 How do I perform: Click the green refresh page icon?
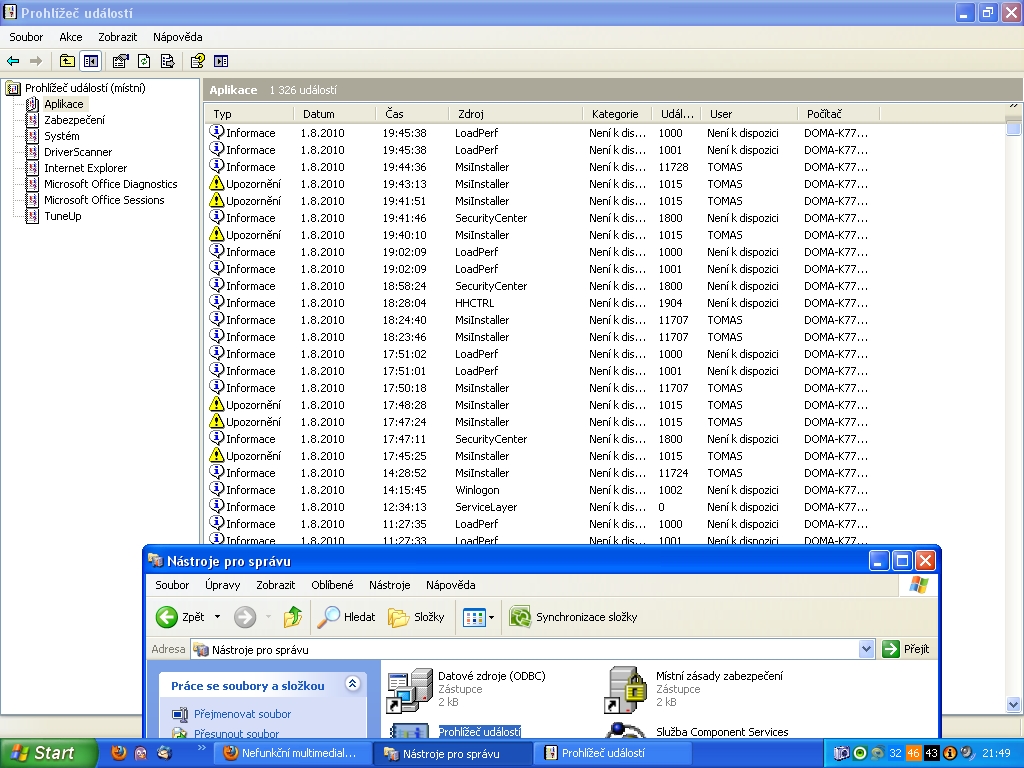tap(144, 61)
